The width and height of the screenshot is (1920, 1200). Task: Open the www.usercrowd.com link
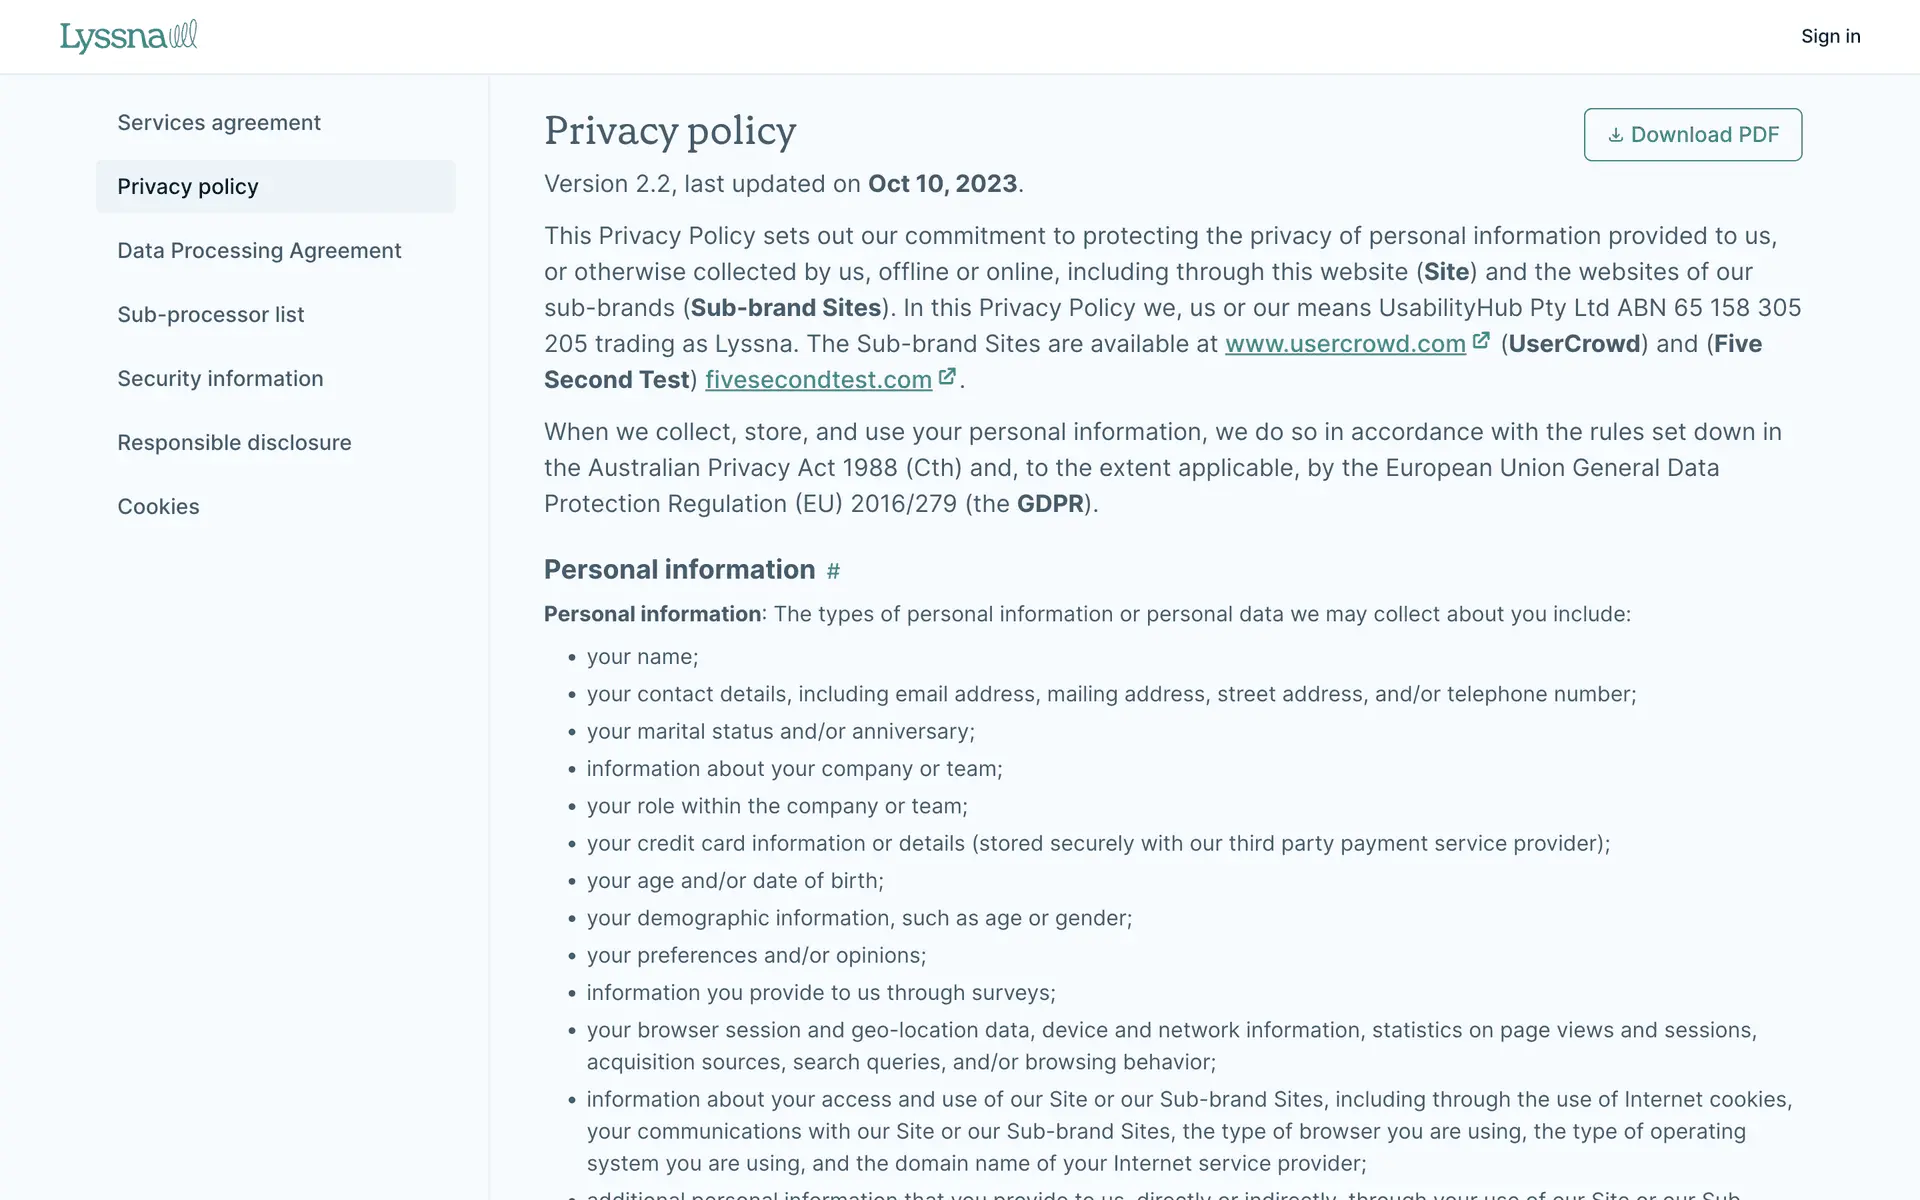[1345, 344]
